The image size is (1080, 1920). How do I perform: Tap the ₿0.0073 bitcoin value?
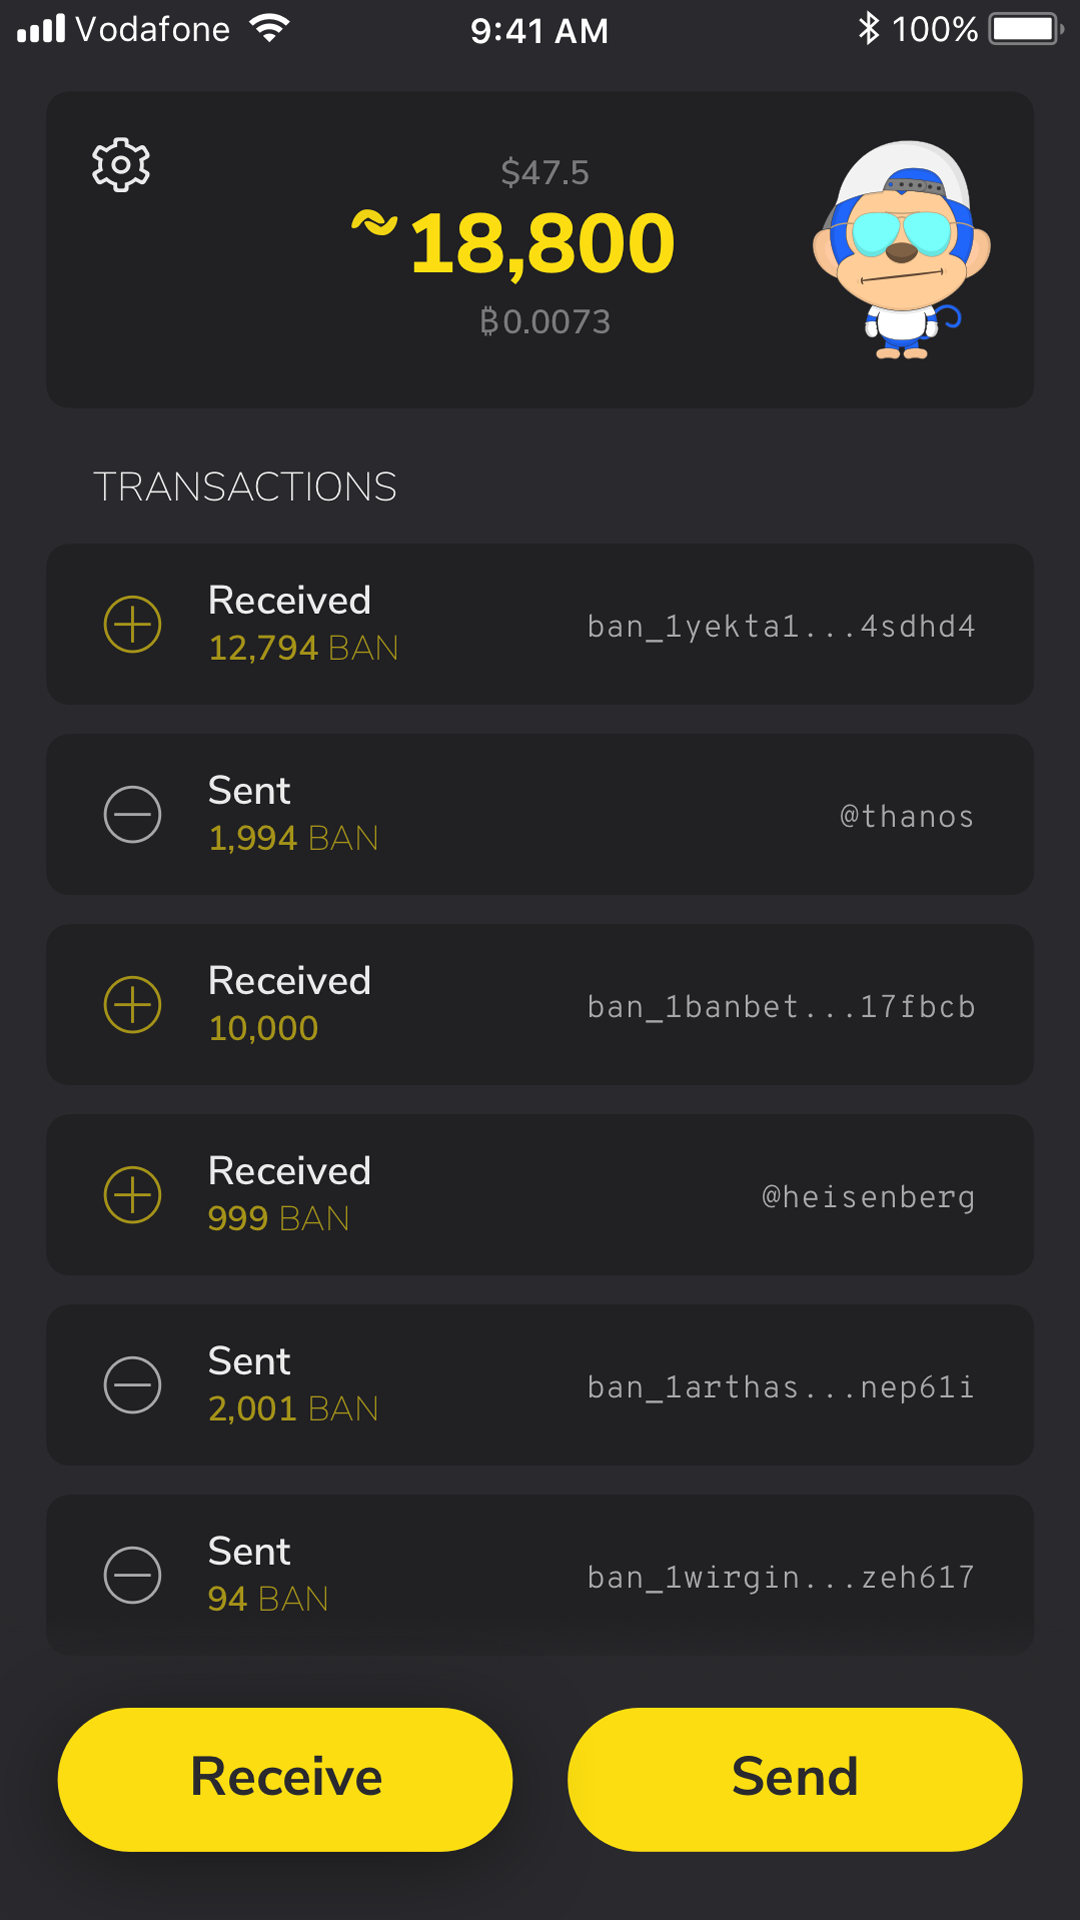pos(545,322)
